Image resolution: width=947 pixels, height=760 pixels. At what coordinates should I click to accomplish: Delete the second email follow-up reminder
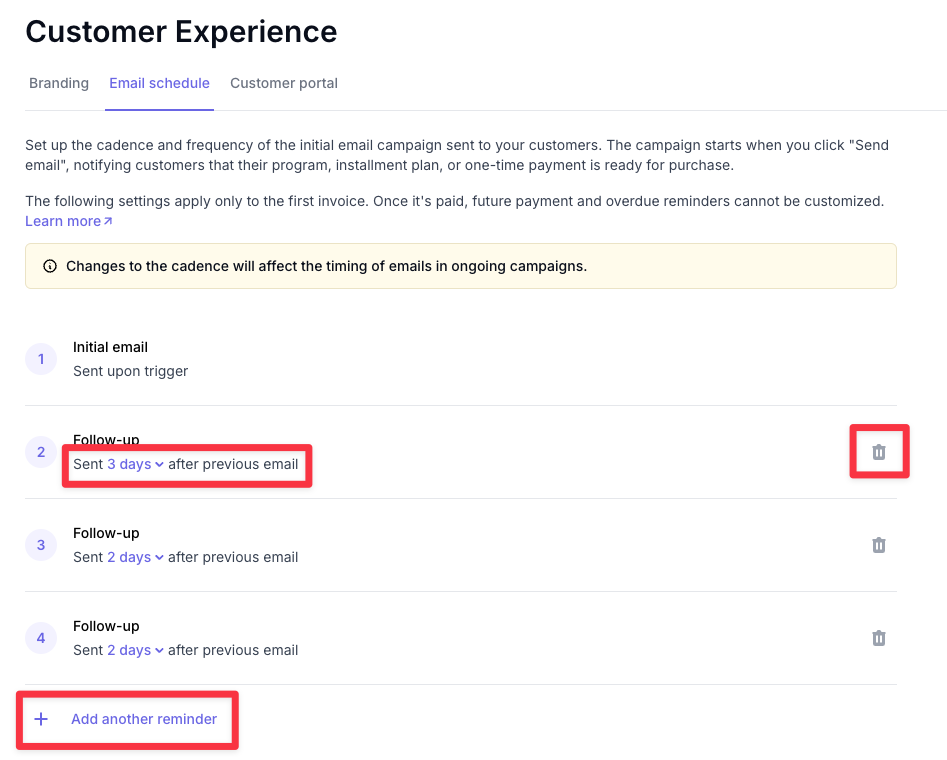tap(879, 452)
